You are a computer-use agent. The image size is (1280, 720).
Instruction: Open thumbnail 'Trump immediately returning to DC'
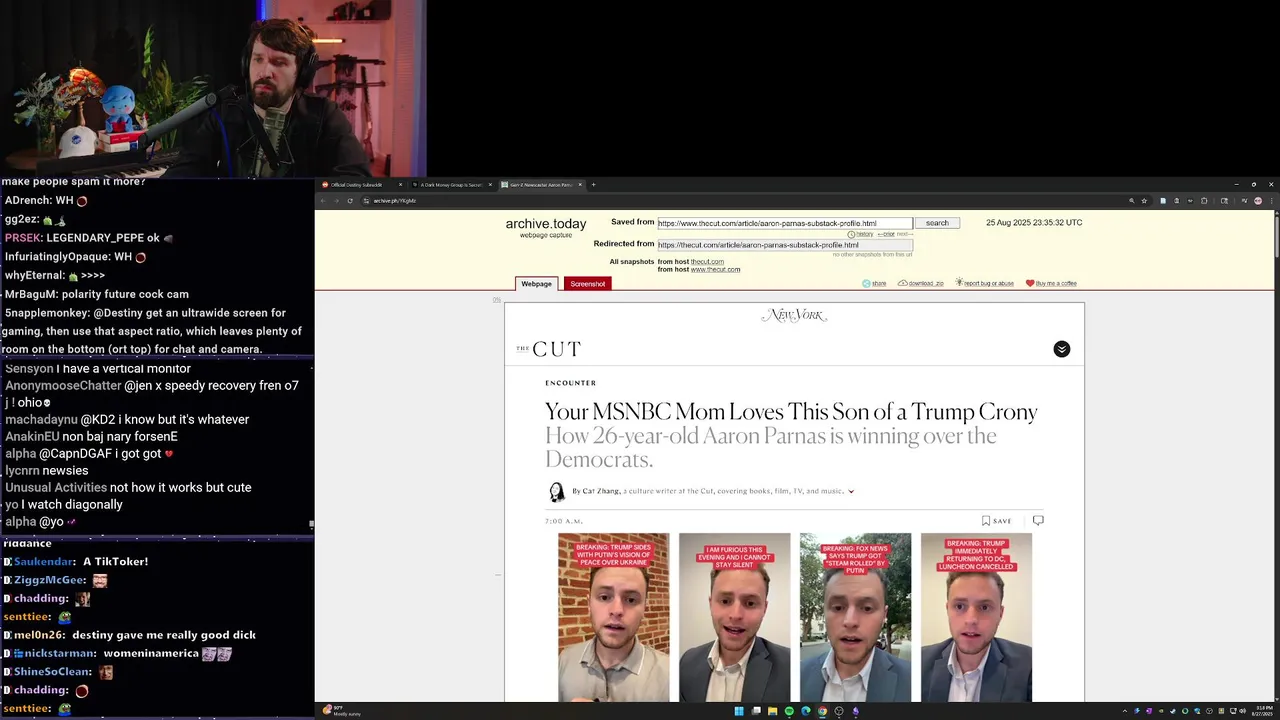pos(976,617)
